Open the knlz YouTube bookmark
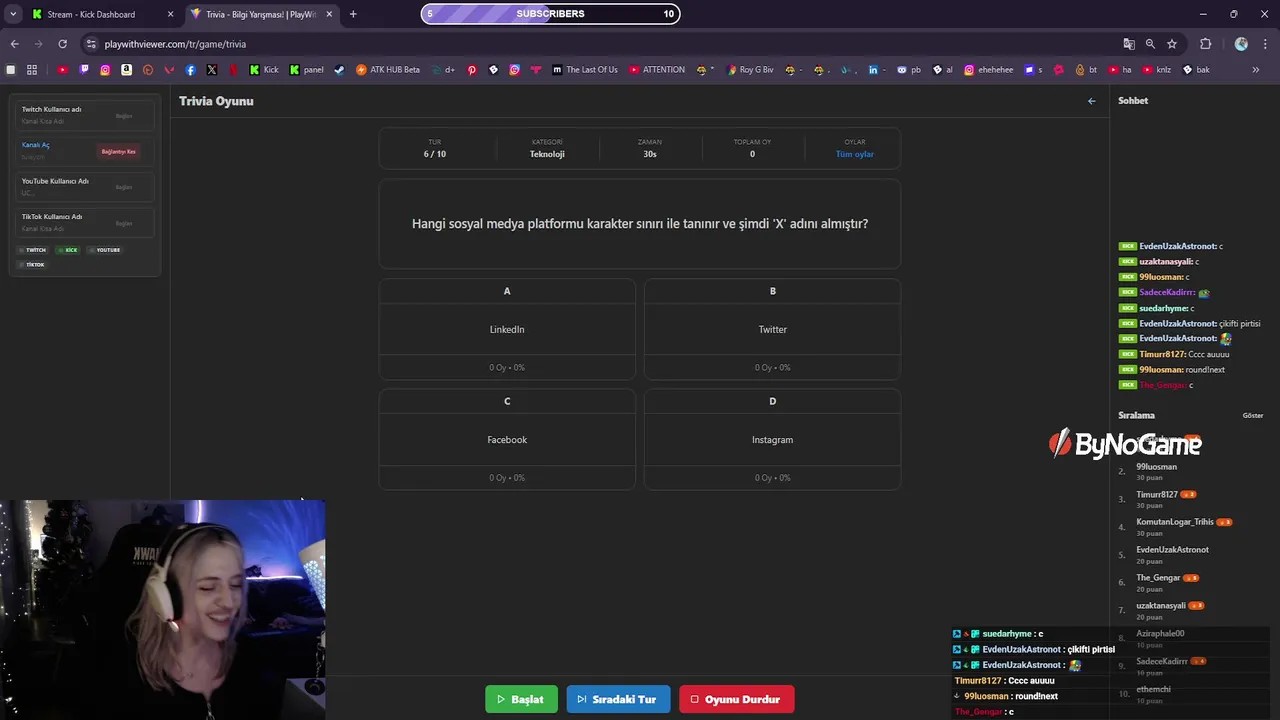Viewport: 1280px width, 720px height. (1156, 70)
